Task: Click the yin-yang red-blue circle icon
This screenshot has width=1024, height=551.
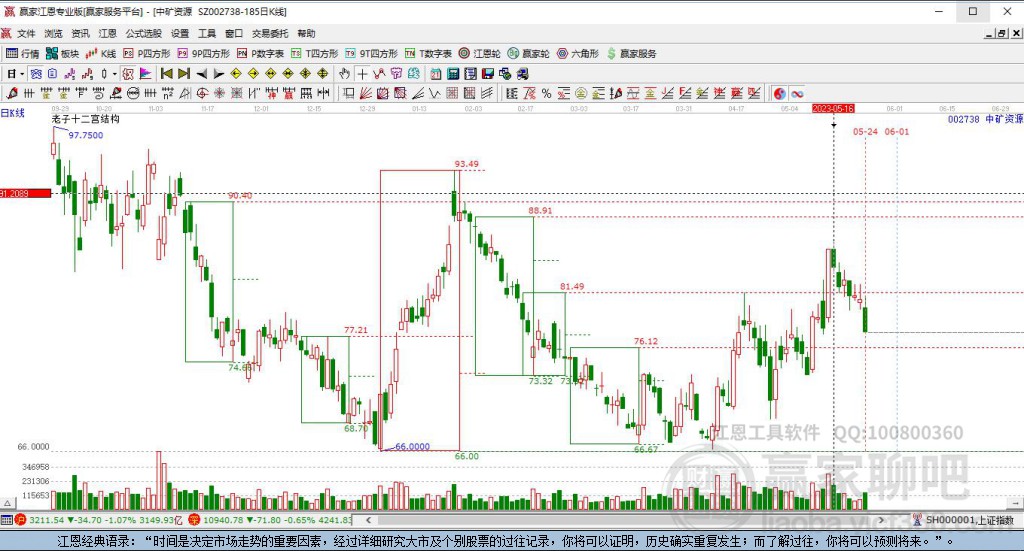Action: coord(780,93)
